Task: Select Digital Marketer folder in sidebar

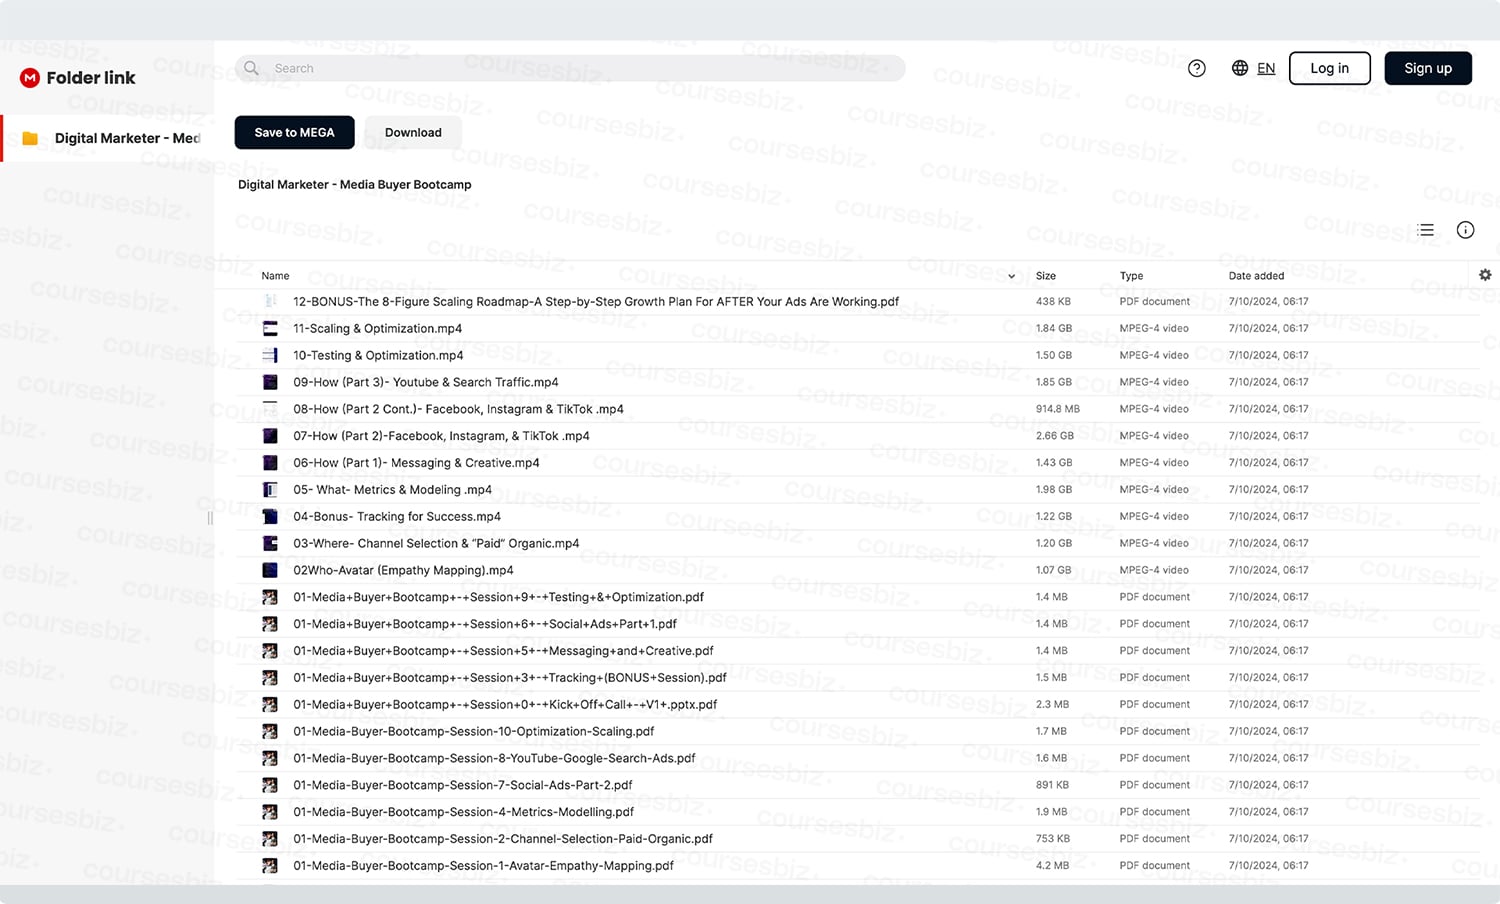Action: [x=108, y=138]
